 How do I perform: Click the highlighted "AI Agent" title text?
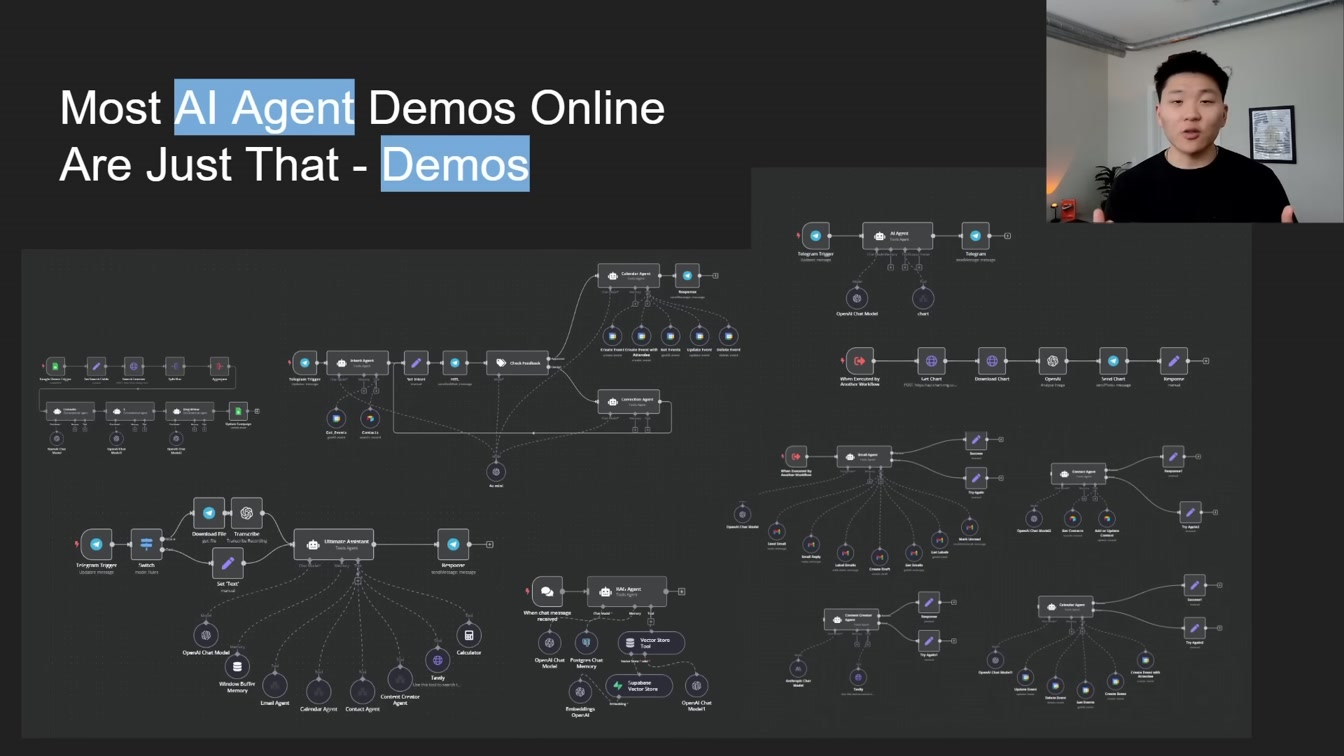264,107
